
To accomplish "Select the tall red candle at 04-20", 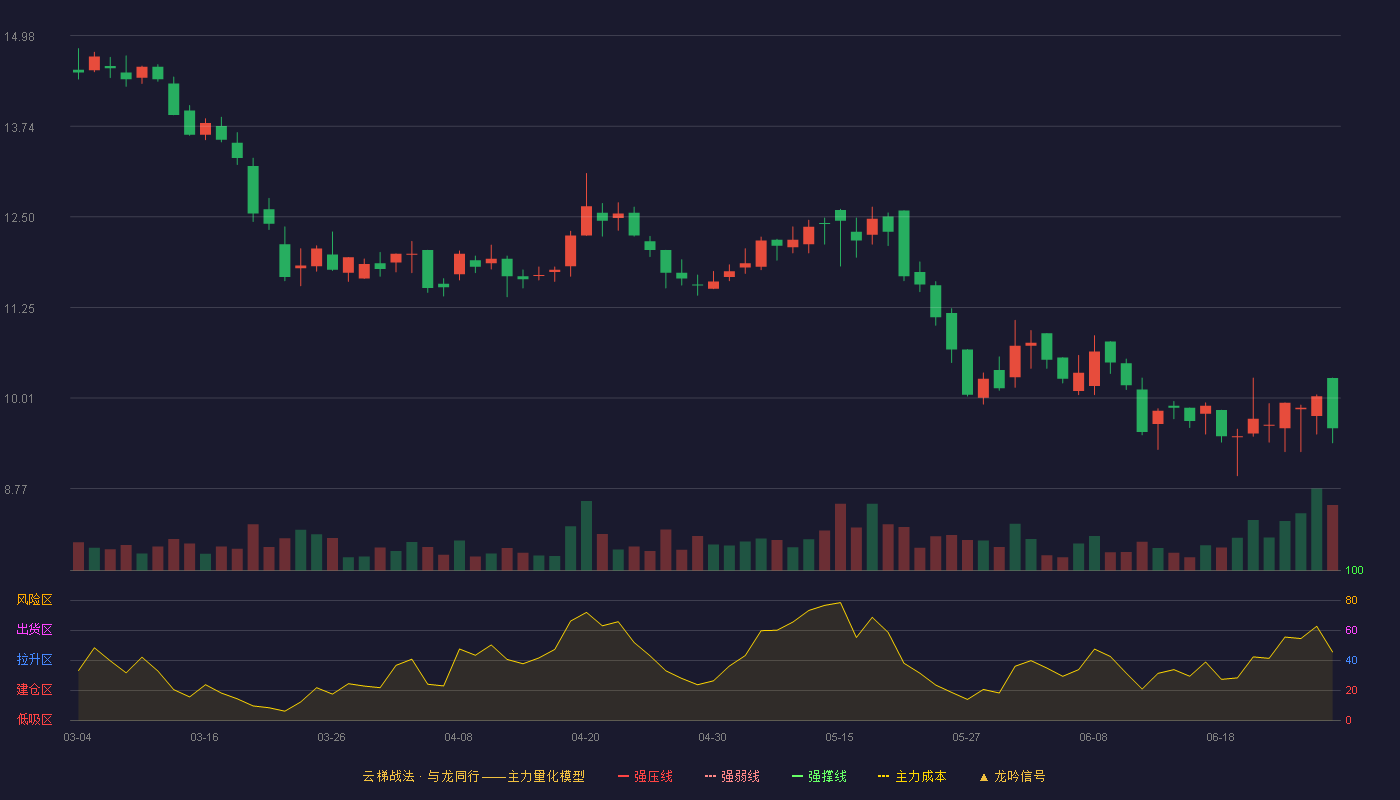I will pos(586,220).
